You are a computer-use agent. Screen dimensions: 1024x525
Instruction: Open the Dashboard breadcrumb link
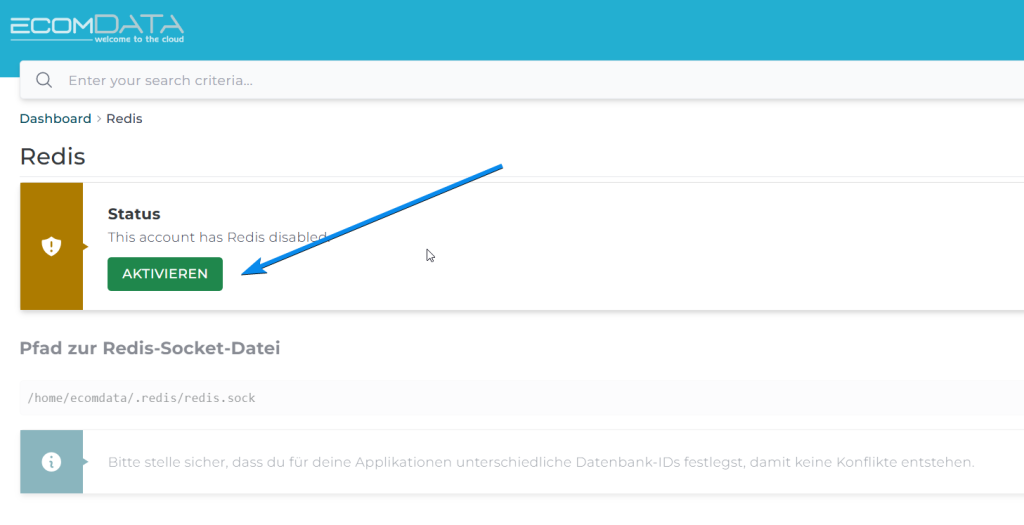click(55, 118)
